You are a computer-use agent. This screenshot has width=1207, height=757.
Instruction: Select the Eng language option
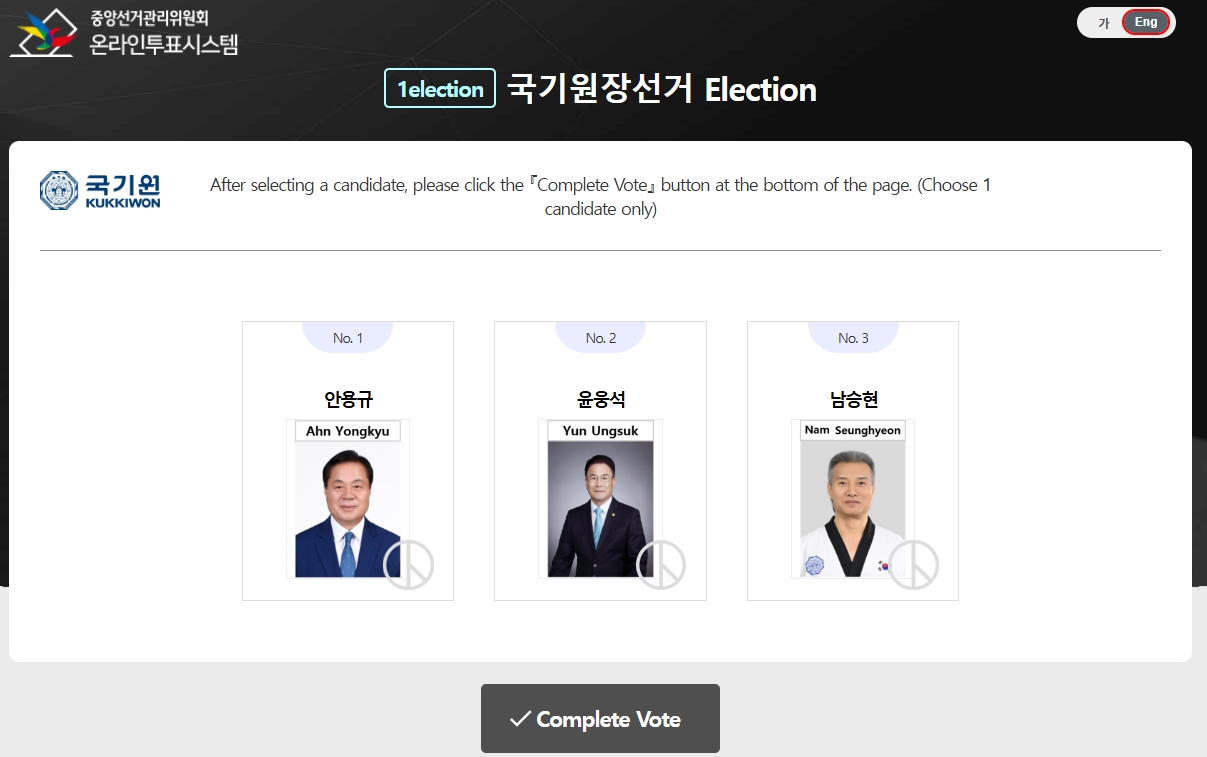pos(1146,22)
